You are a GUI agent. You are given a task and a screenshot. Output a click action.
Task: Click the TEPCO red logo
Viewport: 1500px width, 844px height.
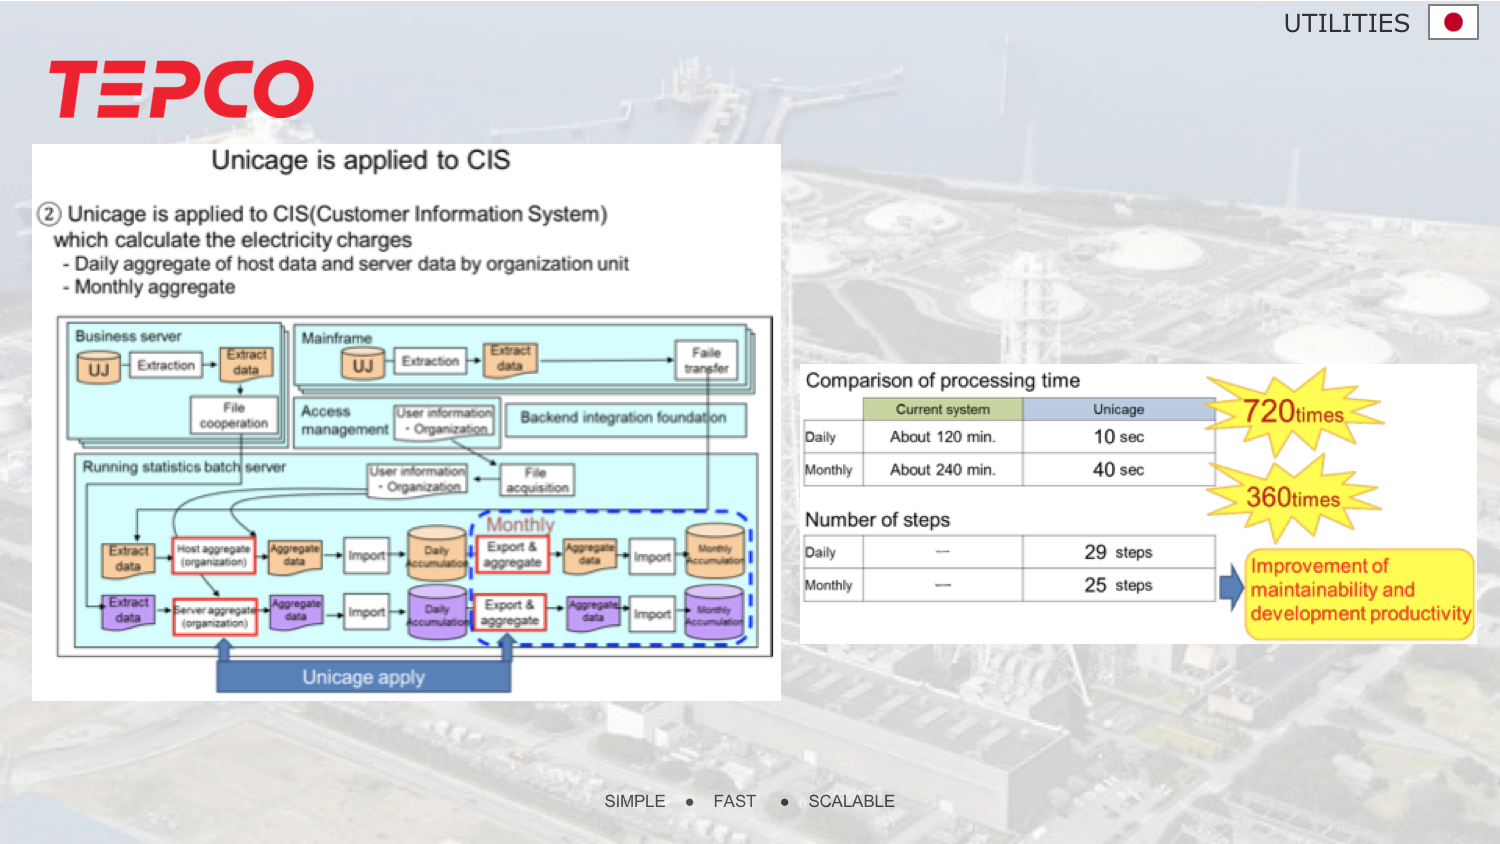pyautogui.click(x=181, y=89)
